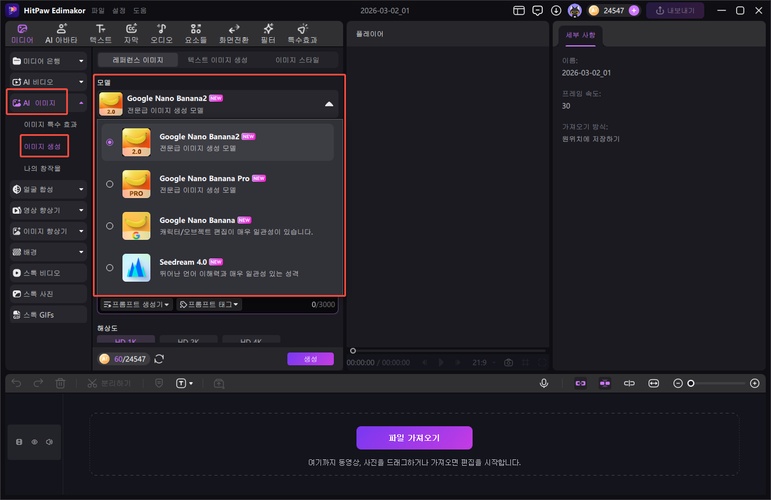
Task: Select the Google Nano Banana2 radio option
Action: 110,142
